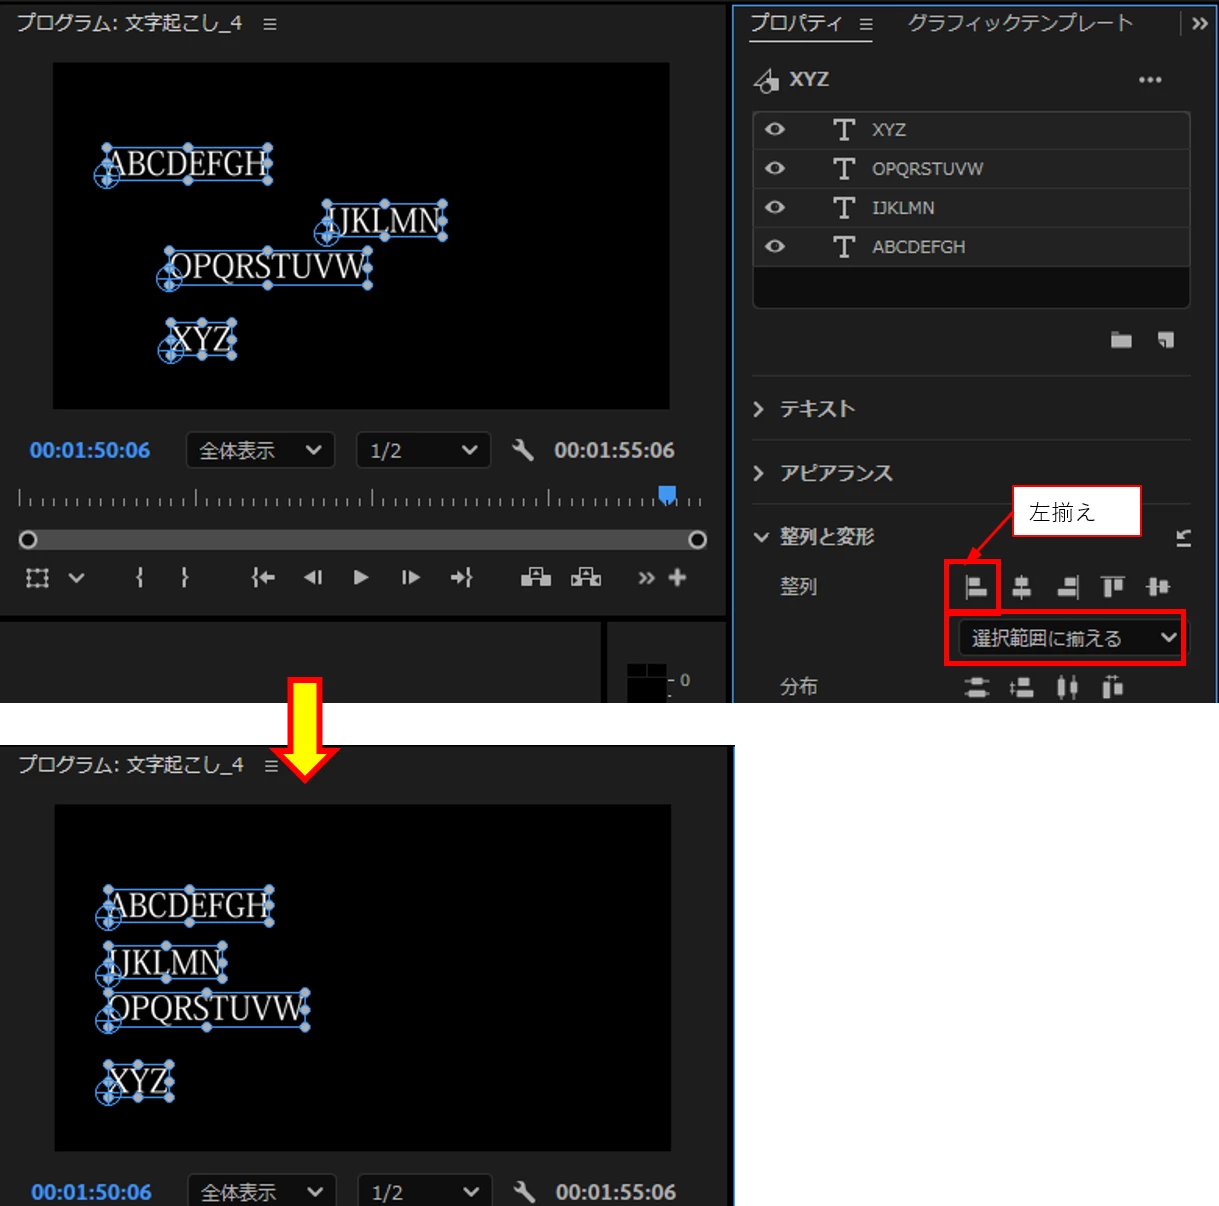
Task: Open the three-dots options next to XYZ heading
Action: point(1150,80)
